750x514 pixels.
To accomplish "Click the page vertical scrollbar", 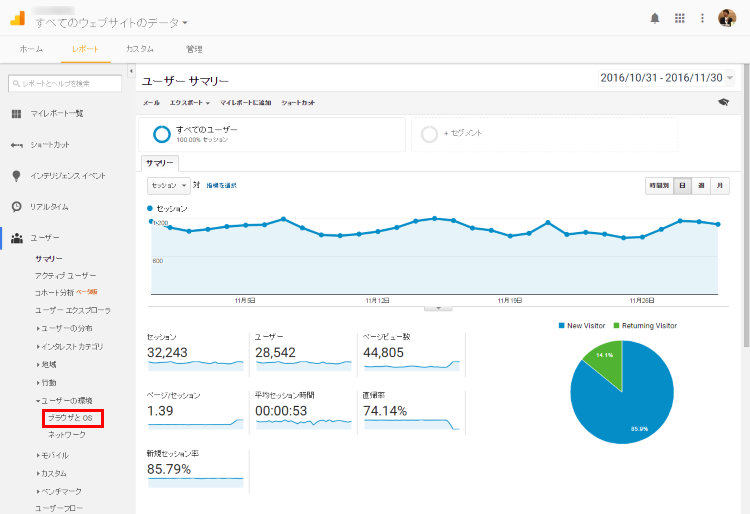I will point(746,206).
